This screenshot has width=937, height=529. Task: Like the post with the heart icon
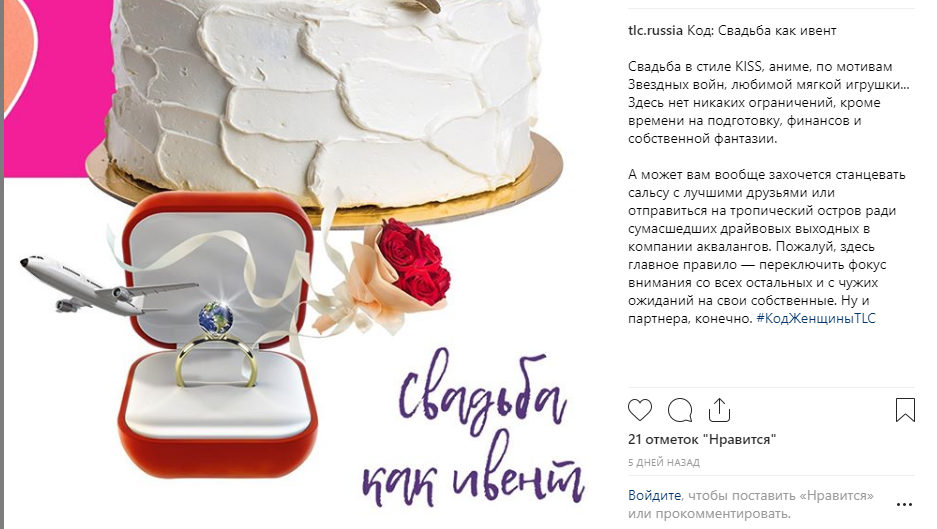639,410
